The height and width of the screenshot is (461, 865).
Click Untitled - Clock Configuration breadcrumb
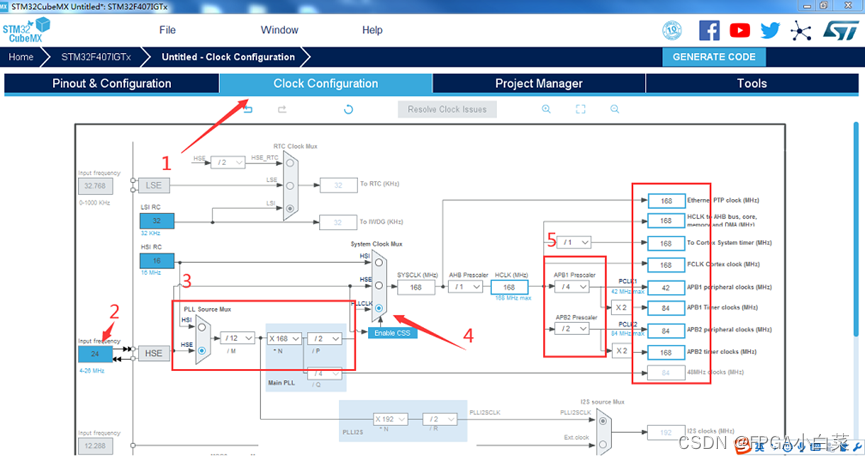228,57
